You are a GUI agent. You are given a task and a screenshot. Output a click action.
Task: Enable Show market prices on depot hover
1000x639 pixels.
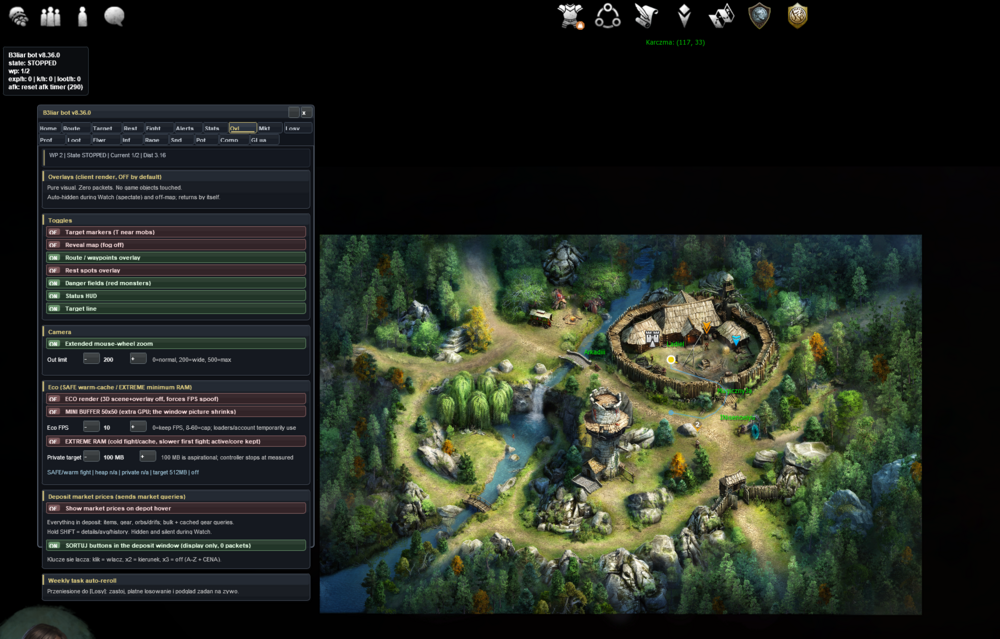[x=176, y=509]
